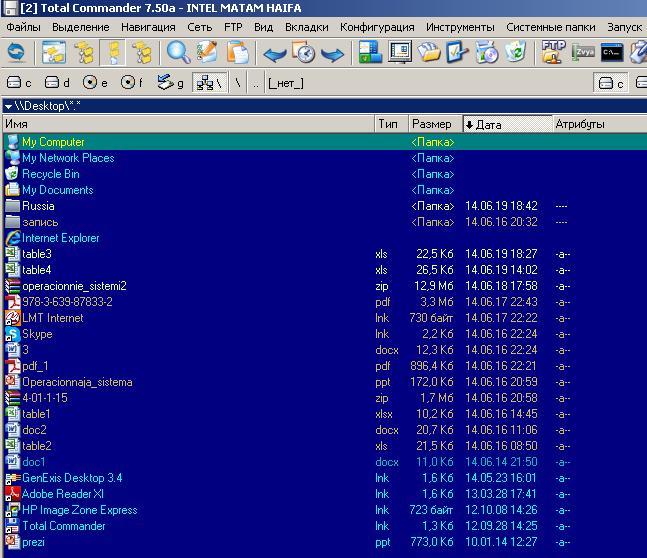
Task: Click the back arrow navigation icon
Action: coord(275,53)
